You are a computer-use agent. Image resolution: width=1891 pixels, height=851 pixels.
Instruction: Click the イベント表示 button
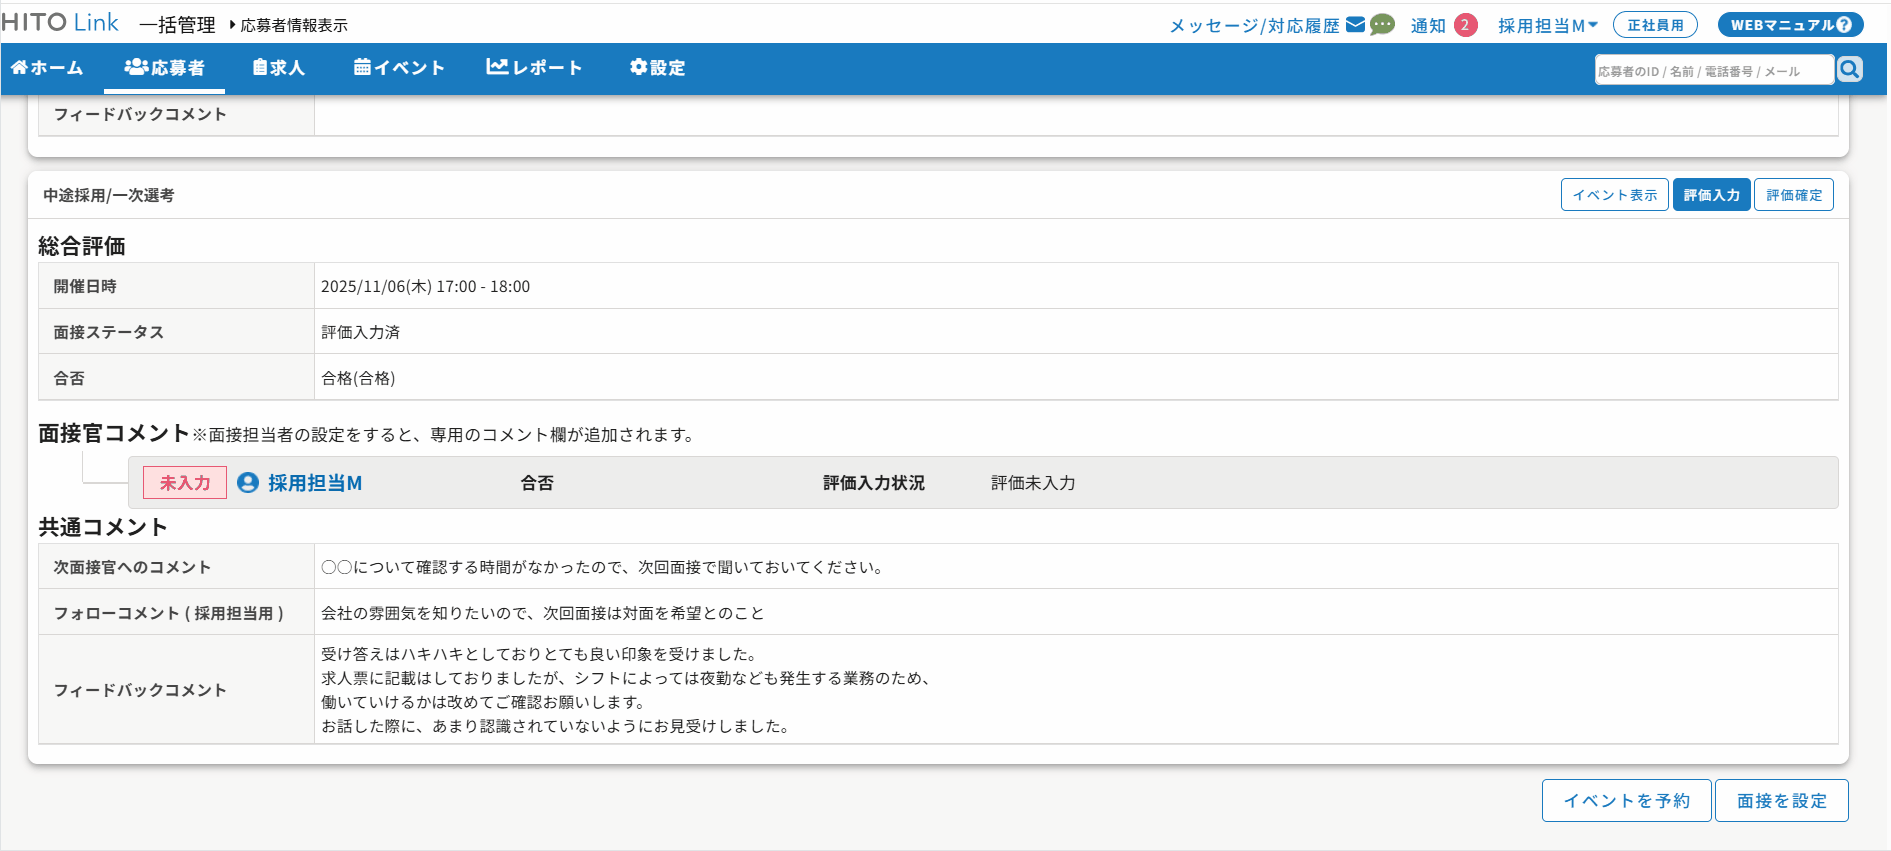pos(1615,195)
